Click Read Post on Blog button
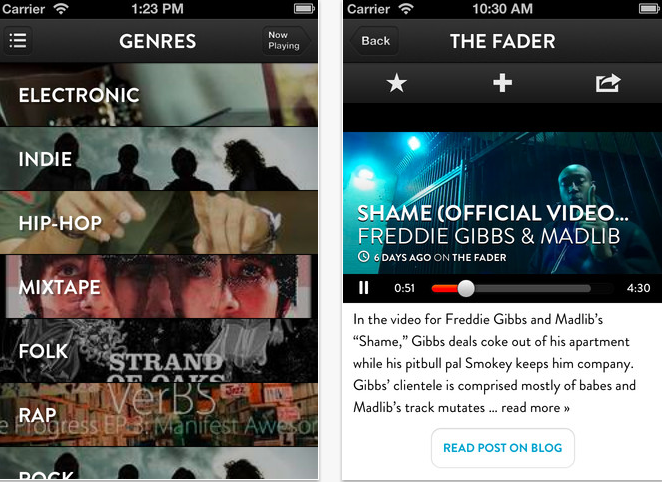Screen dimensions: 662x482 click(x=502, y=448)
